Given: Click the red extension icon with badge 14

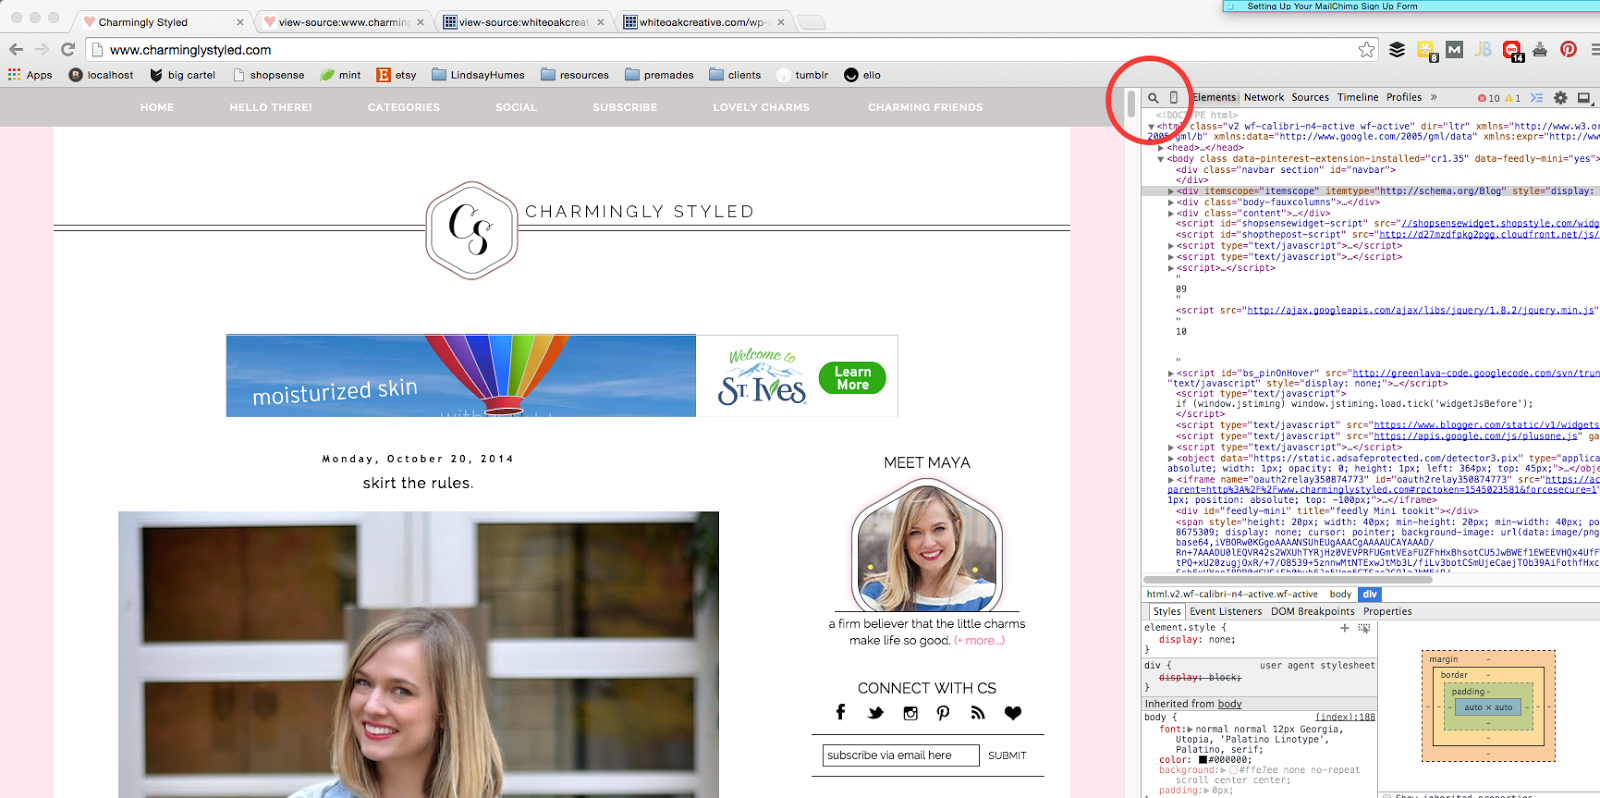Looking at the screenshot, I should (1512, 50).
